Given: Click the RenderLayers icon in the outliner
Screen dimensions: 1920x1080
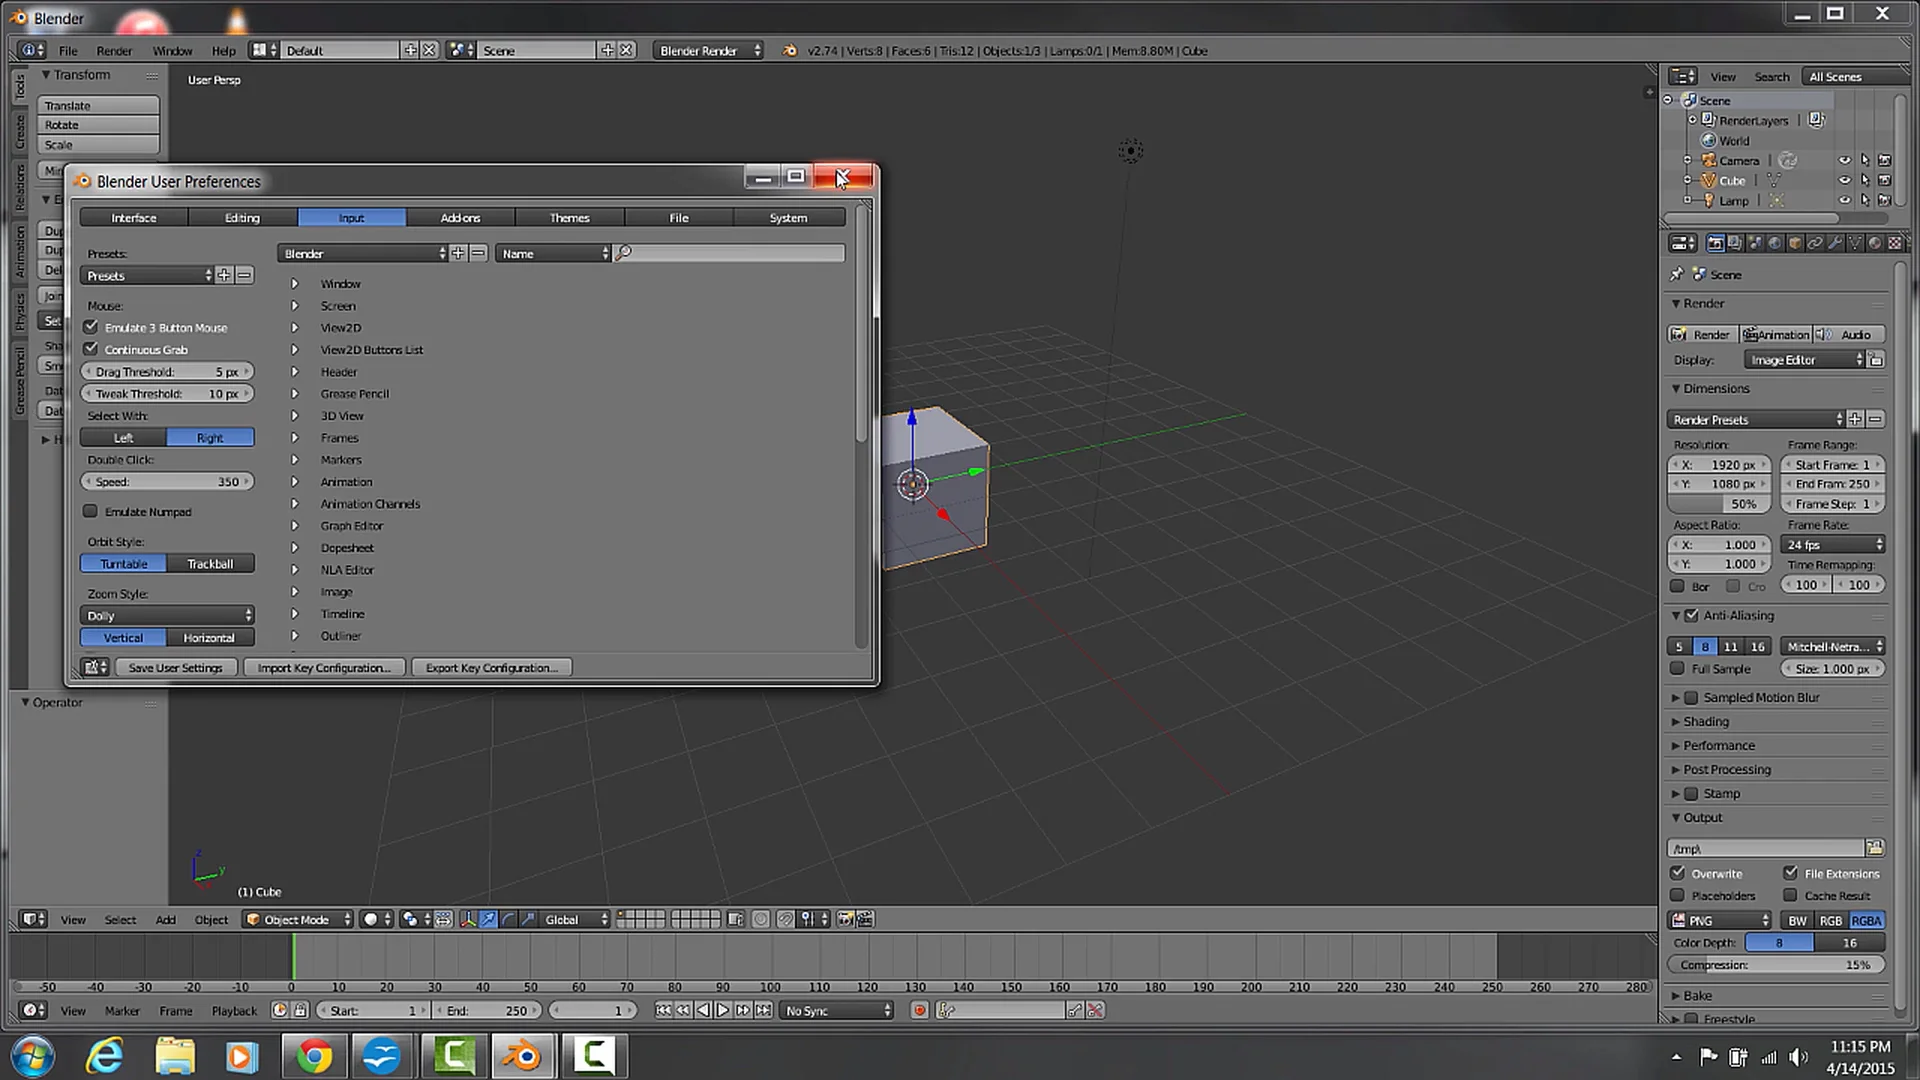Looking at the screenshot, I should pyautogui.click(x=1710, y=120).
